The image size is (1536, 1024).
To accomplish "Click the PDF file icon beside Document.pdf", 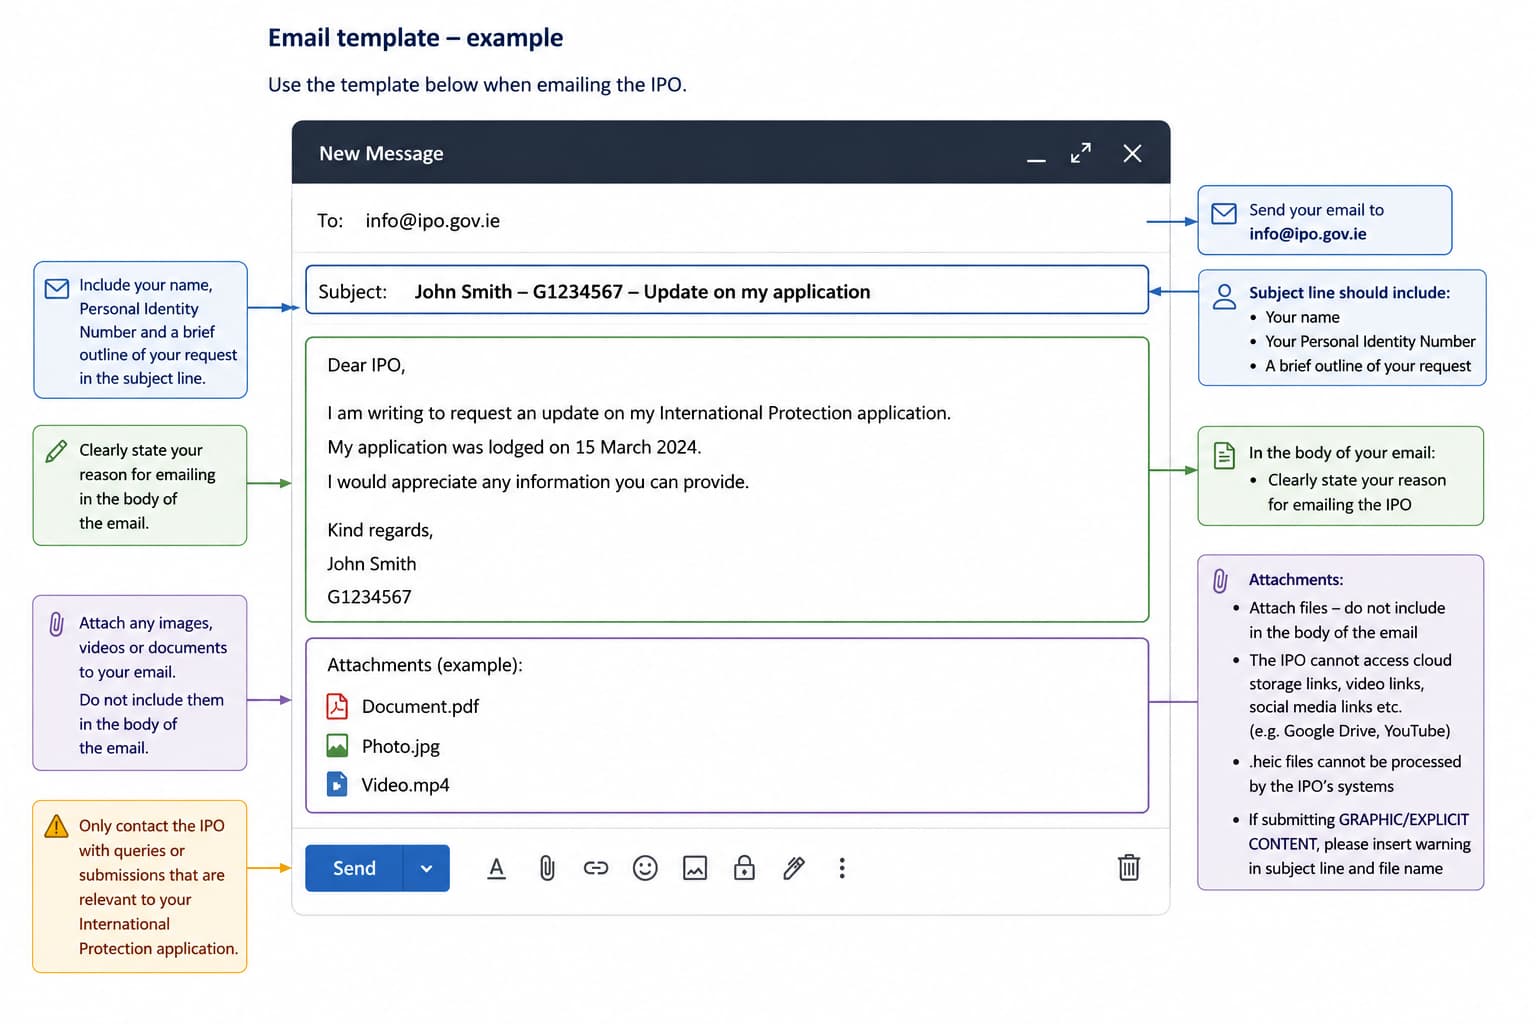I will (x=337, y=706).
